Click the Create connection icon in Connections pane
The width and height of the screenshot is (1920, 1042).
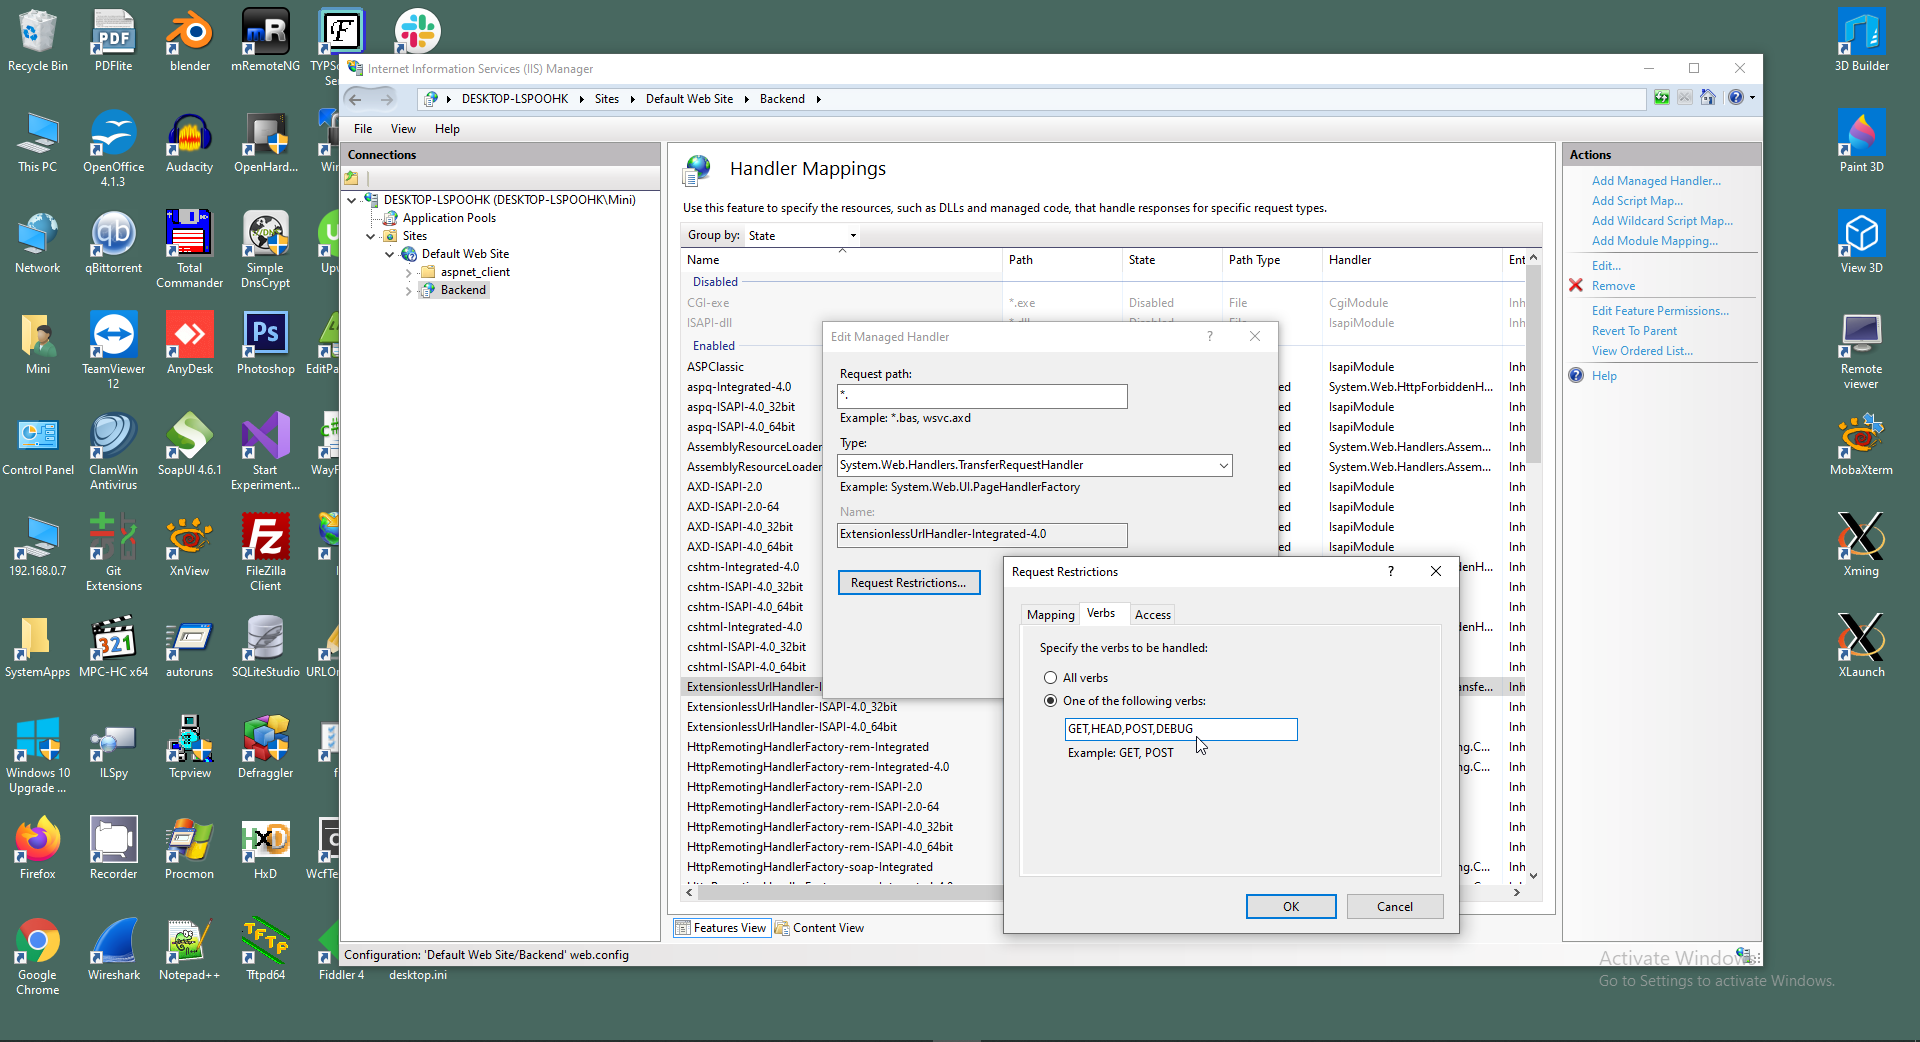(x=352, y=179)
